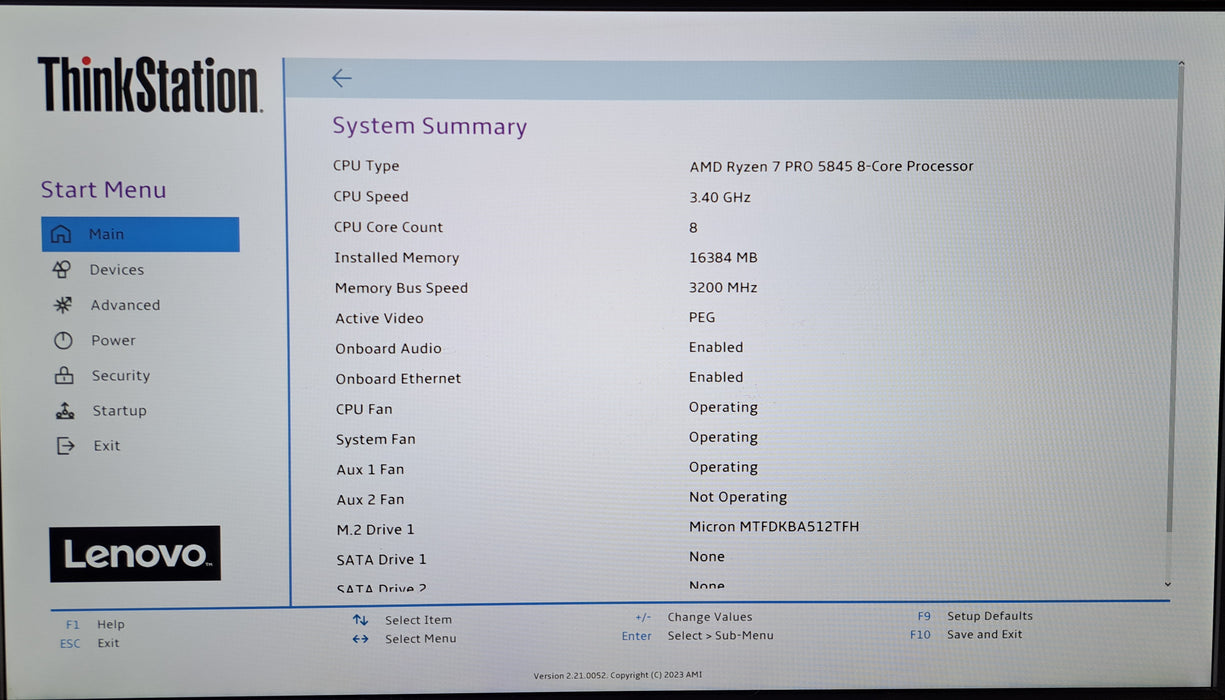Click the CPU Type label

[x=366, y=166]
